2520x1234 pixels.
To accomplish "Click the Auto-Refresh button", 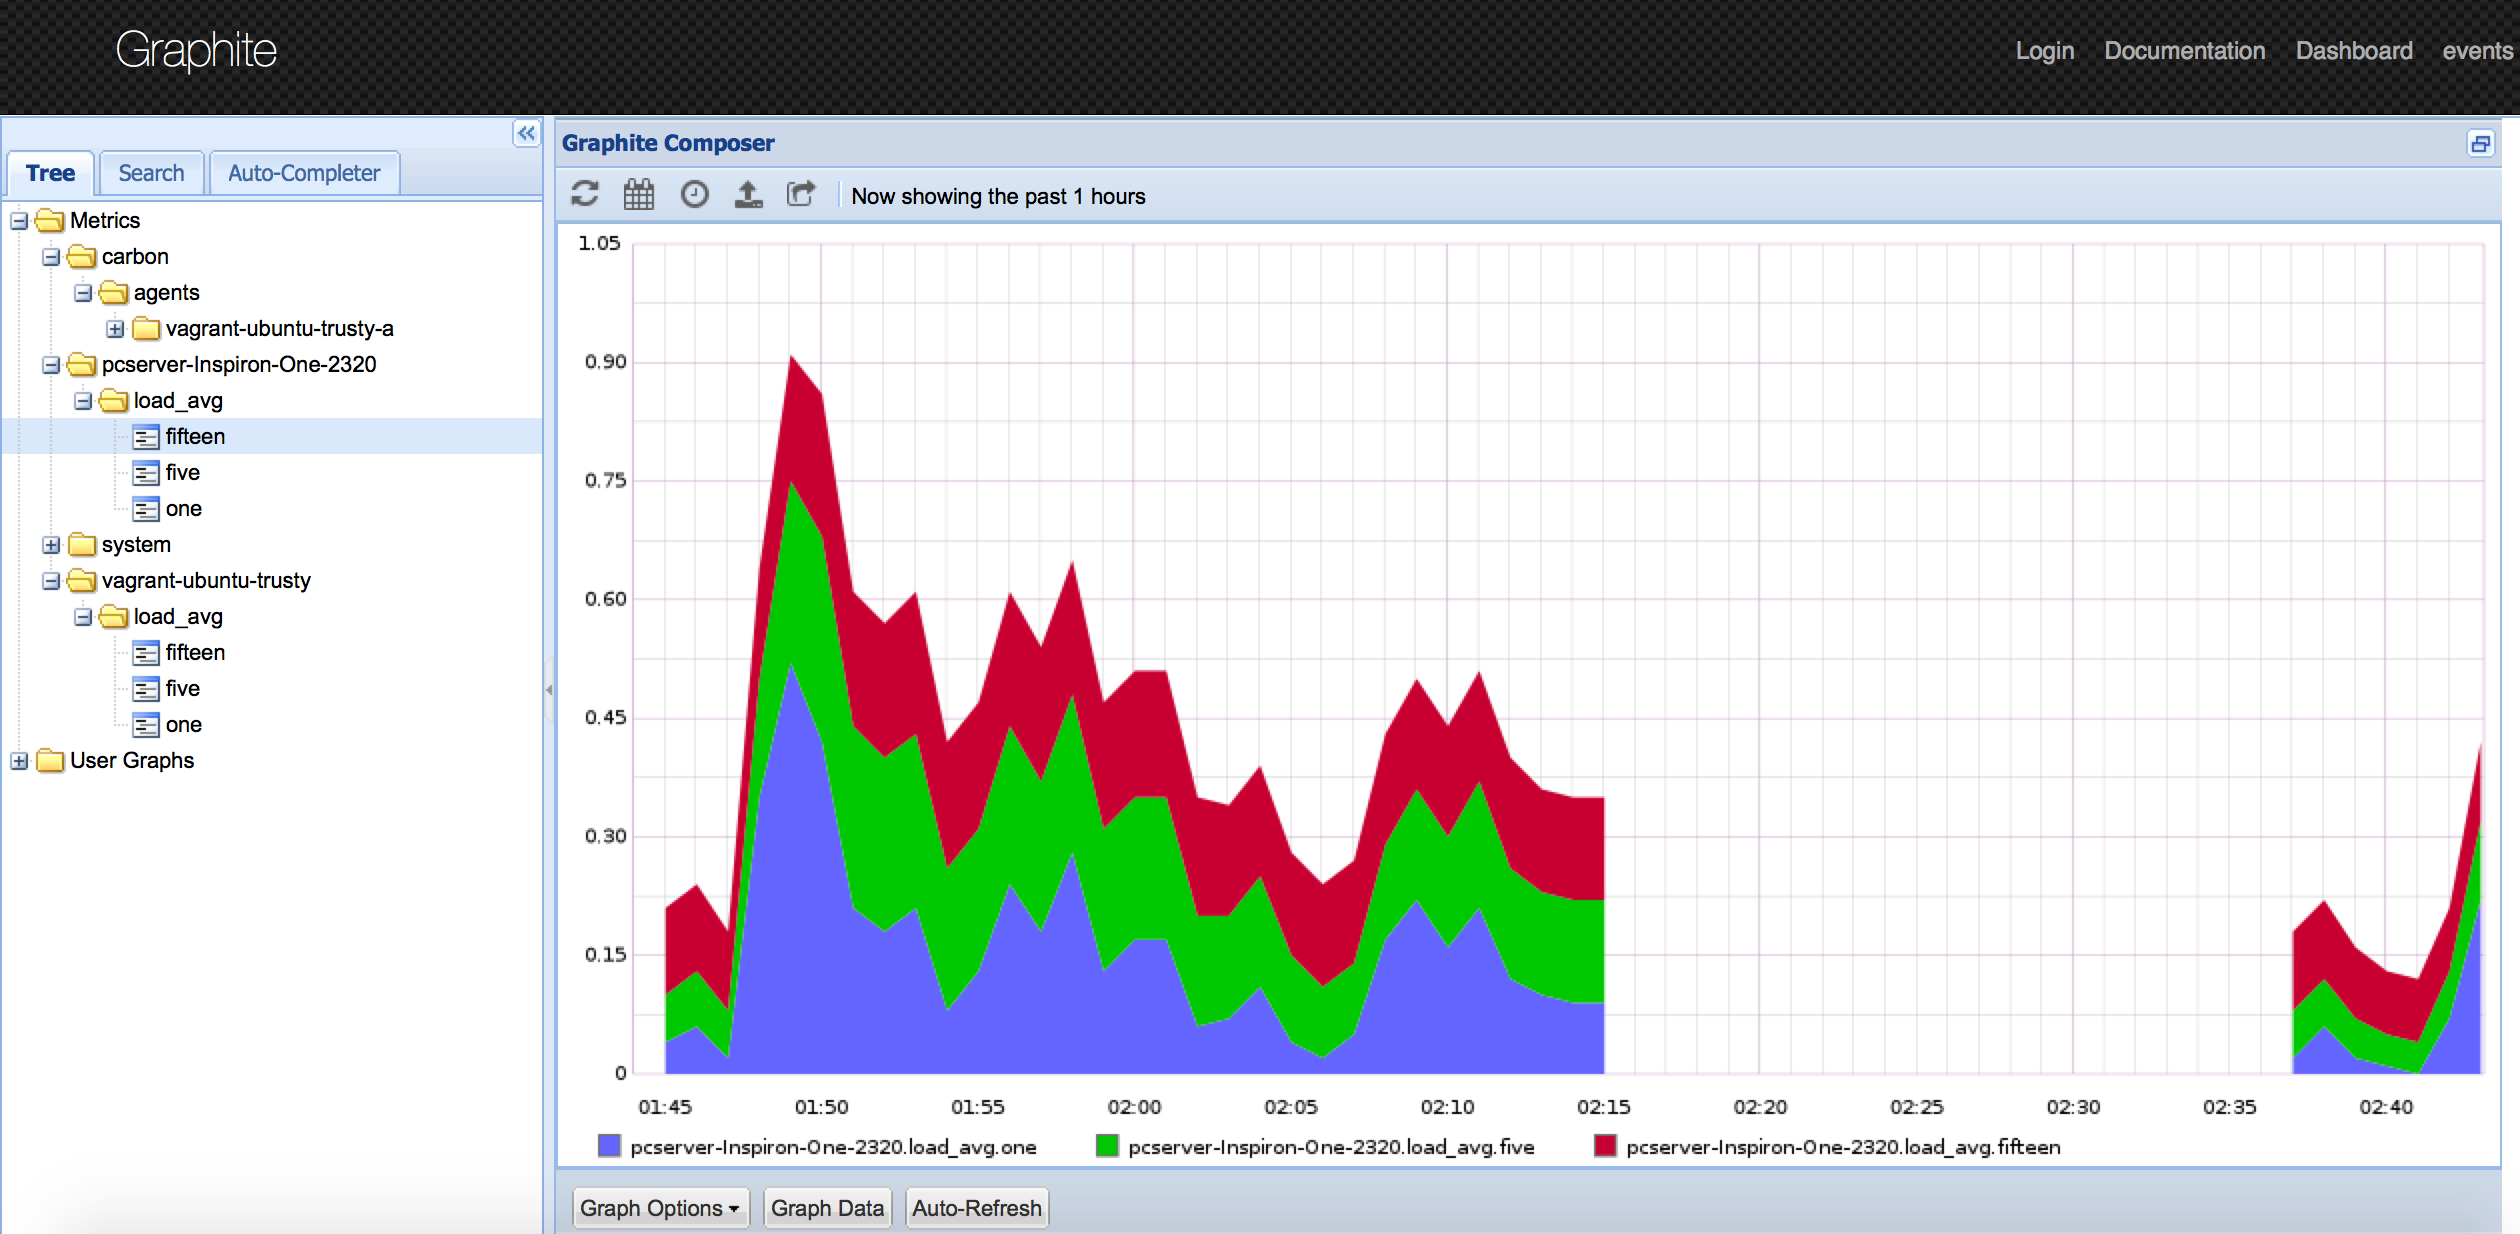I will [976, 1208].
